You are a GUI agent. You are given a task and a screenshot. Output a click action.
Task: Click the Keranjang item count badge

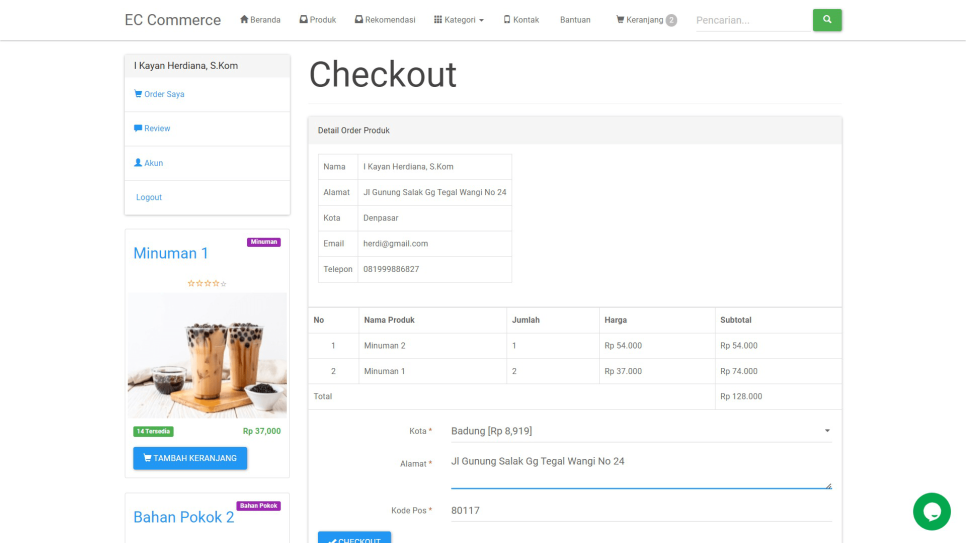671,20
